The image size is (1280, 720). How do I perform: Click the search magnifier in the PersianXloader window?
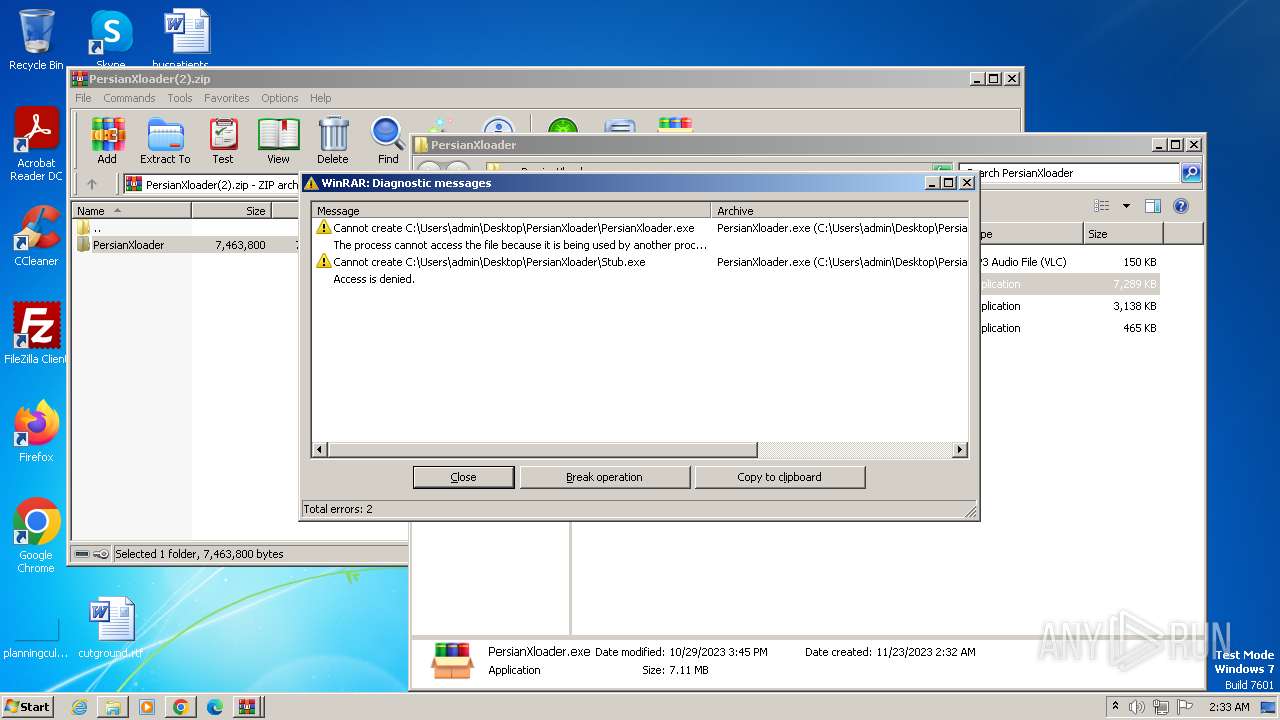click(1191, 173)
